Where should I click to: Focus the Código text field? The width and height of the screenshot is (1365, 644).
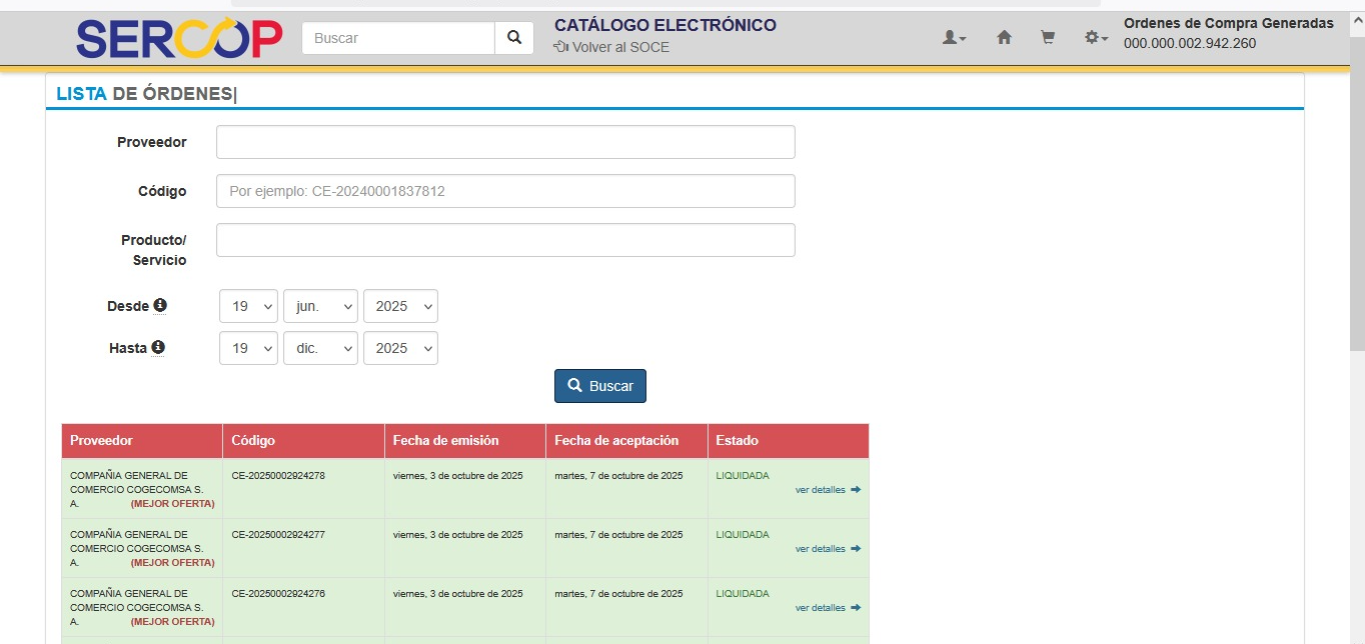[x=505, y=191]
